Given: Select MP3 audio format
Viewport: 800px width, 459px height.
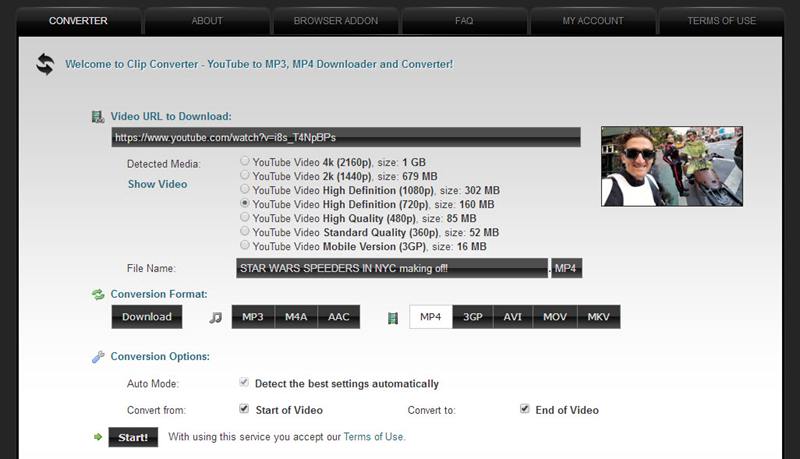Looking at the screenshot, I should click(253, 317).
